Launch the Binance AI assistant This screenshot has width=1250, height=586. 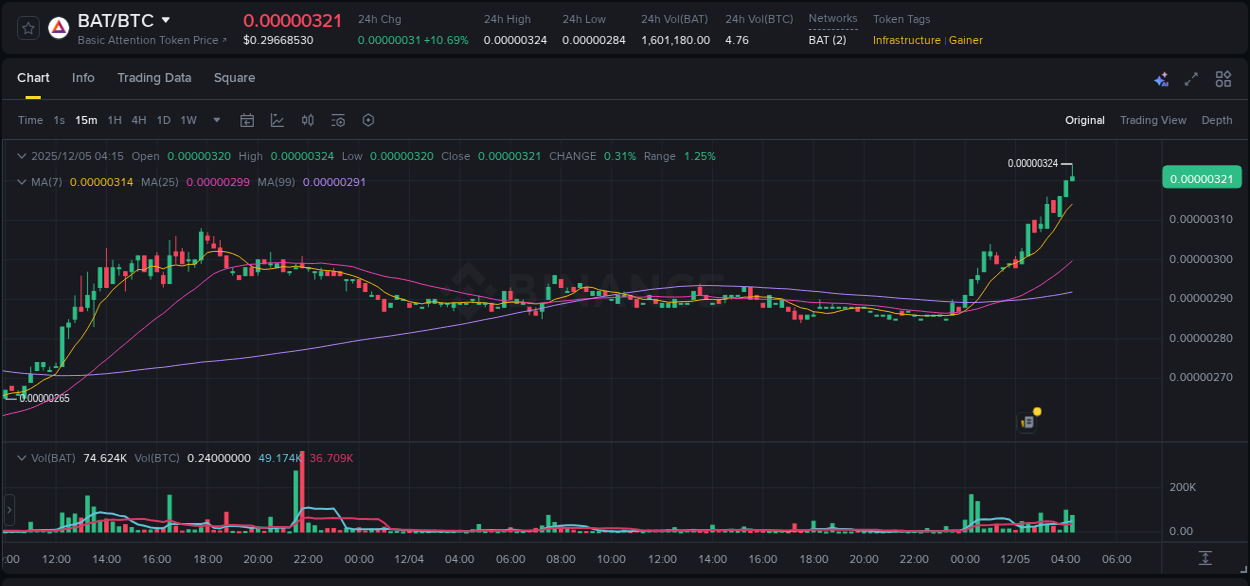1161,78
